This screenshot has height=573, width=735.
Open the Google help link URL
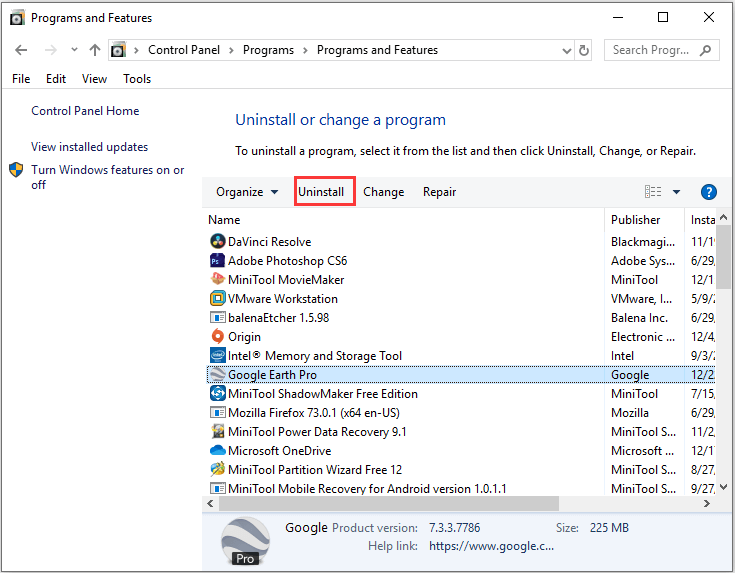[x=491, y=546]
